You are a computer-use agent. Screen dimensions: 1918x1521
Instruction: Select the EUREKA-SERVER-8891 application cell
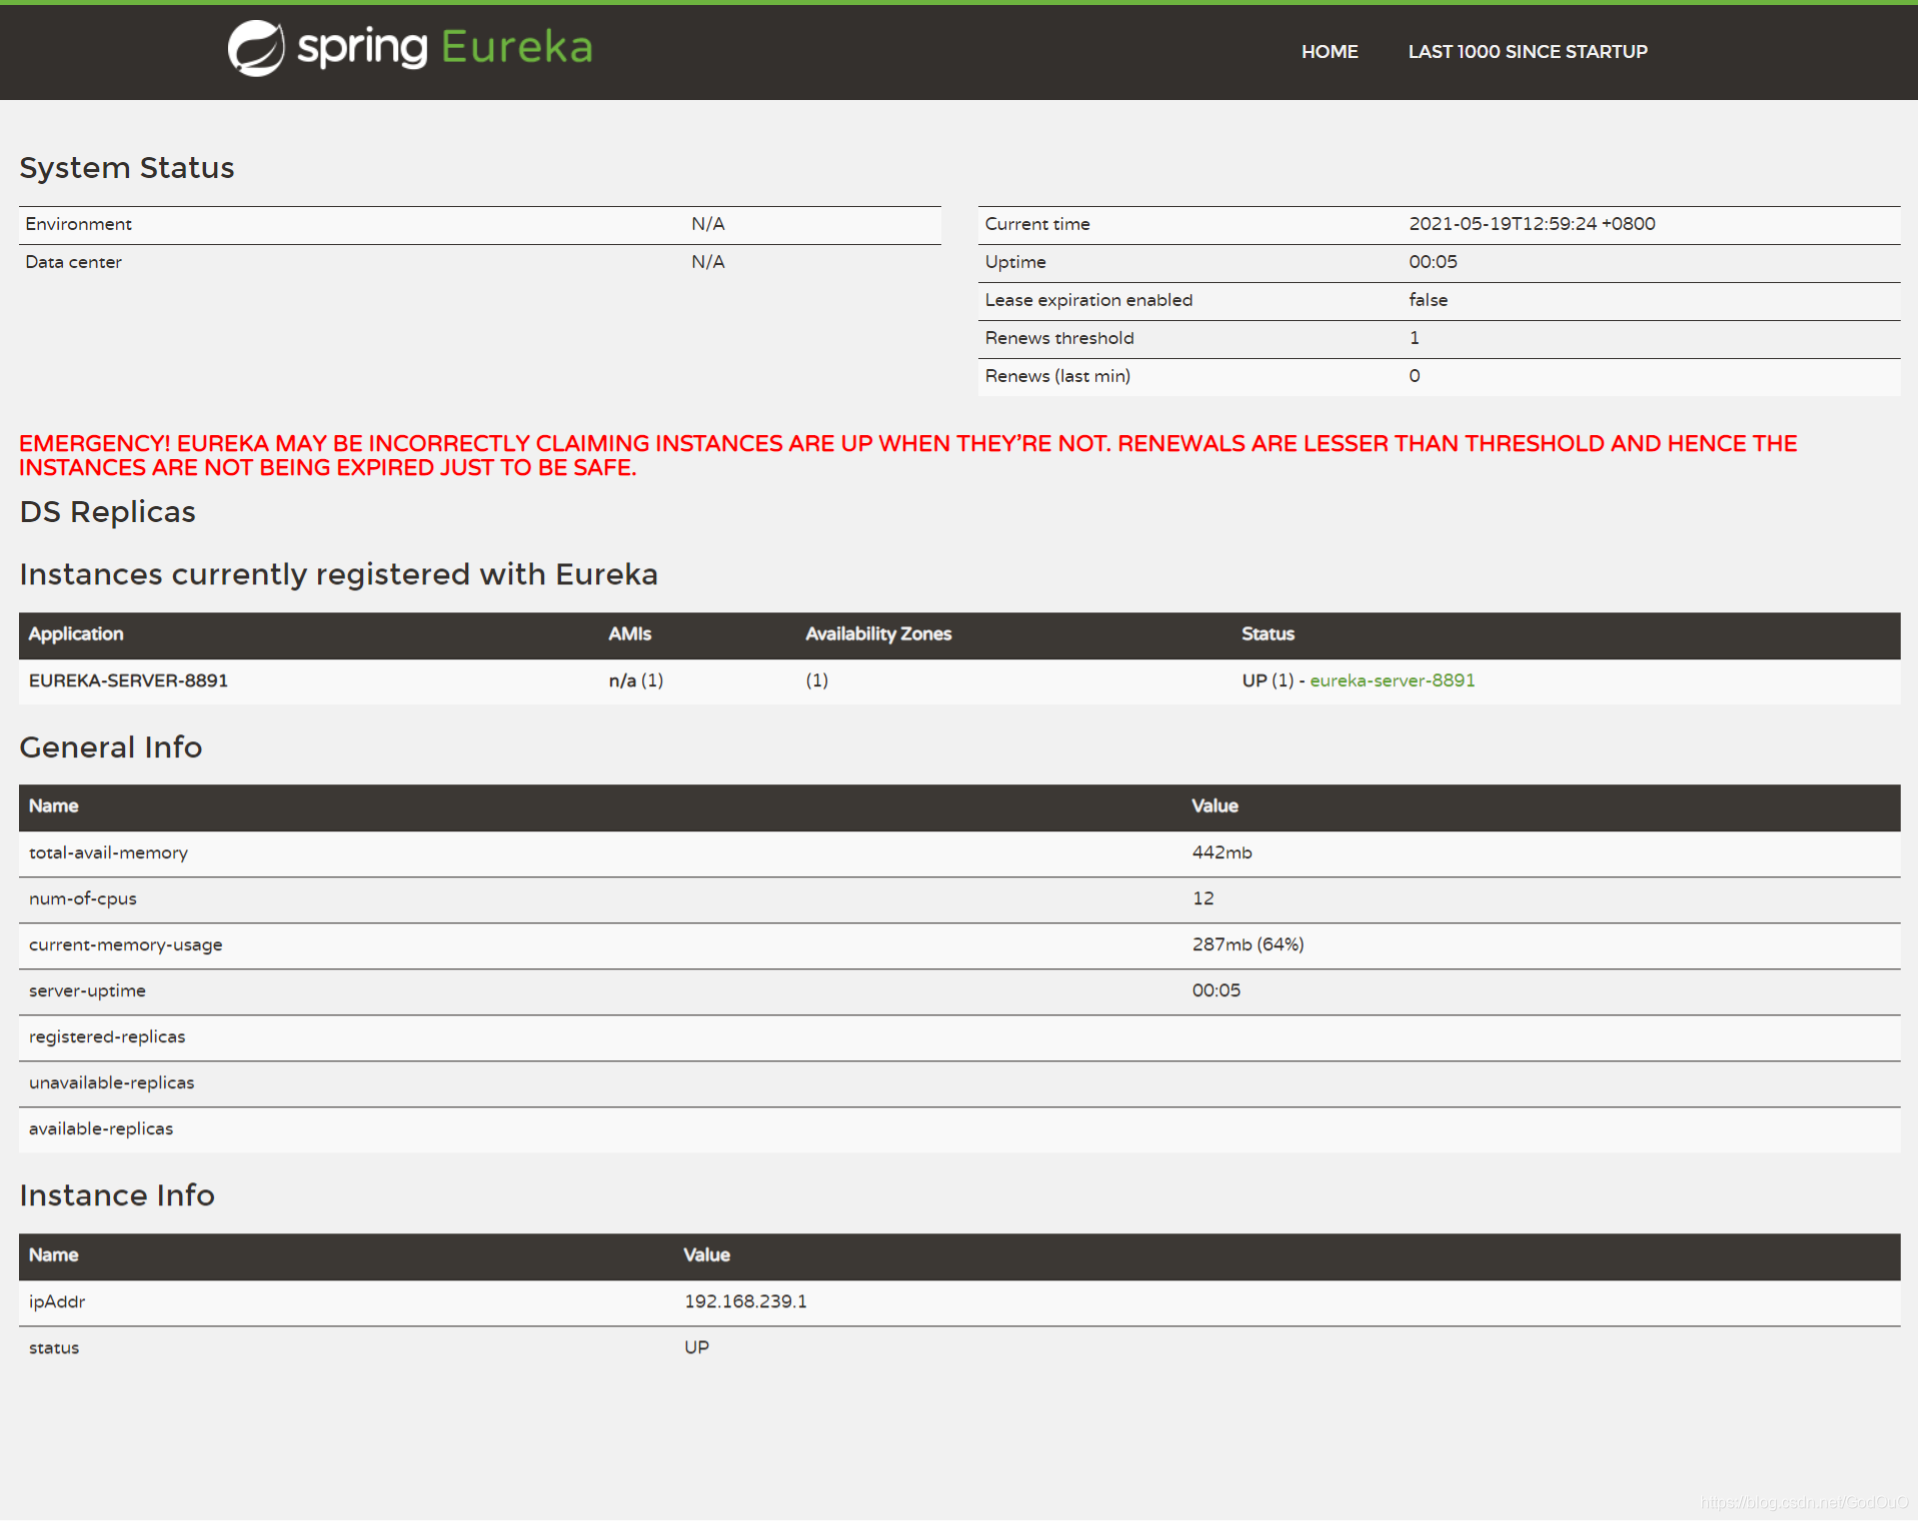pos(128,680)
